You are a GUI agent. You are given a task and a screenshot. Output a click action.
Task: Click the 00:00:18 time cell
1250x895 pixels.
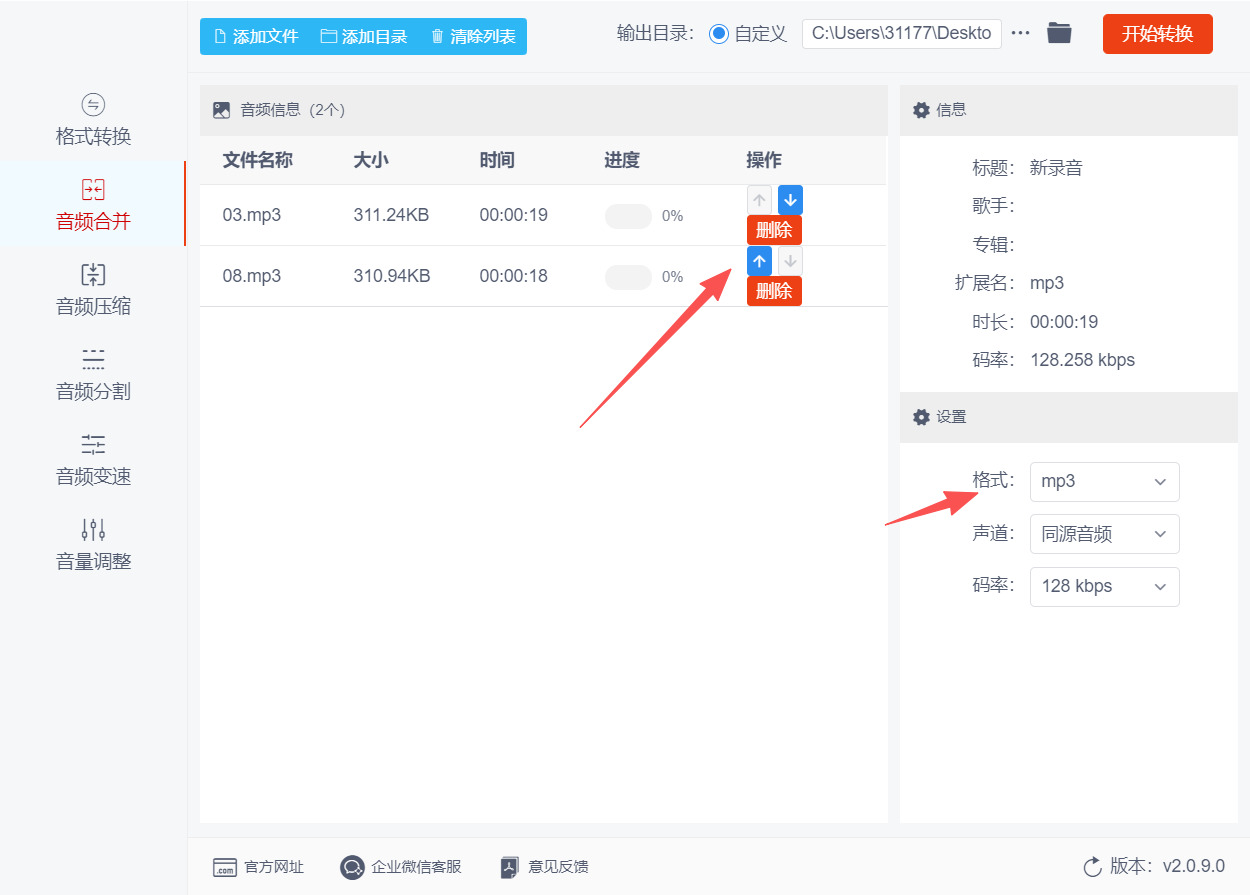[513, 276]
